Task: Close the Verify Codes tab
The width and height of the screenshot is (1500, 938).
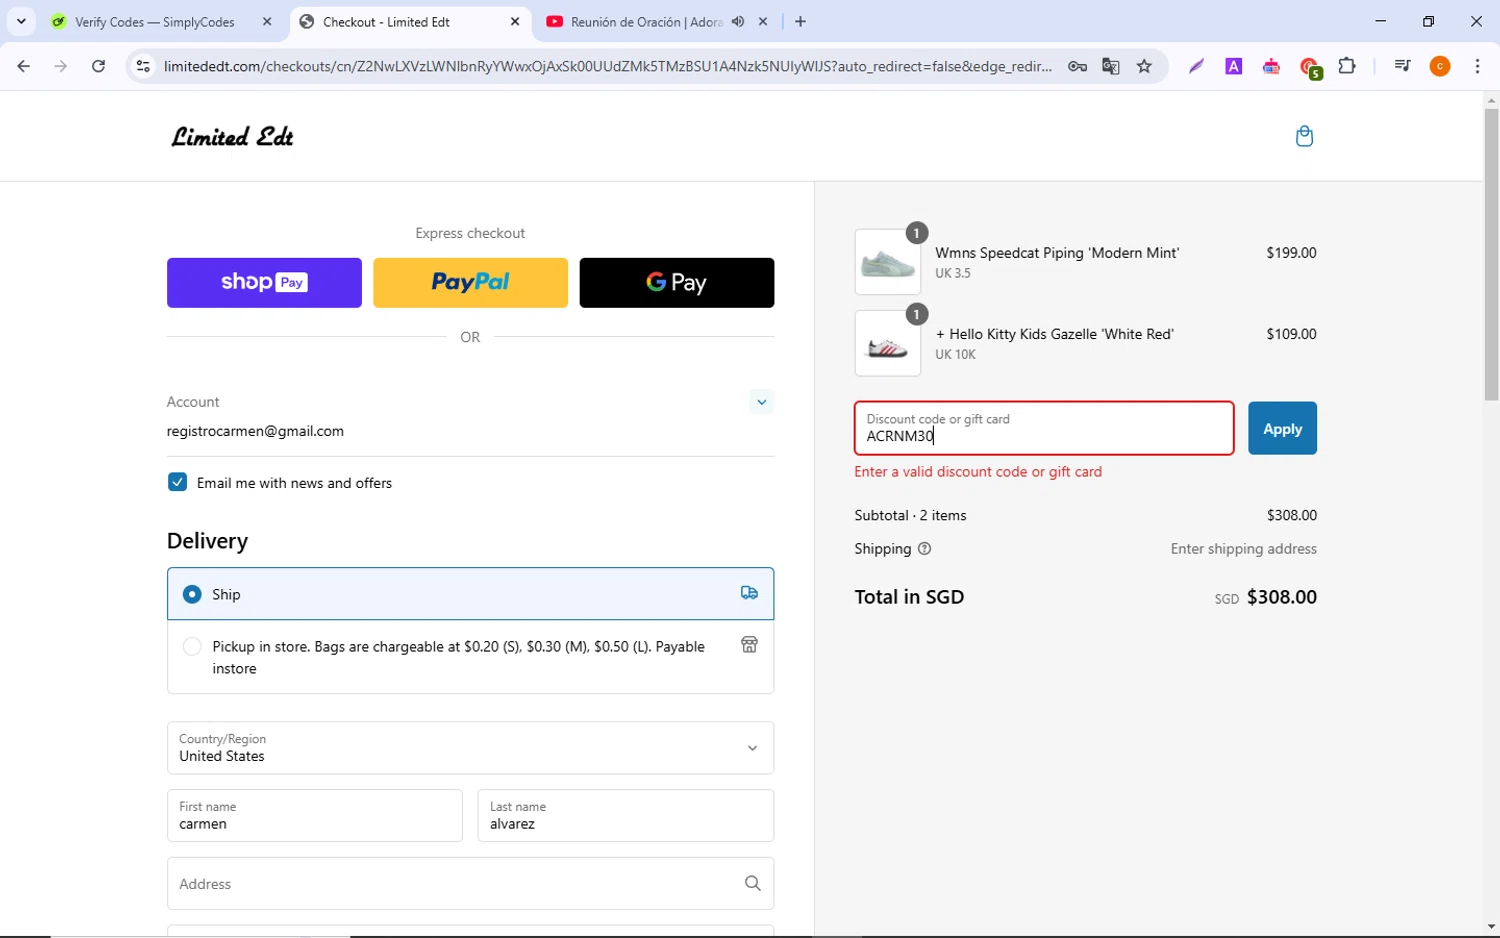Action: pyautogui.click(x=267, y=22)
